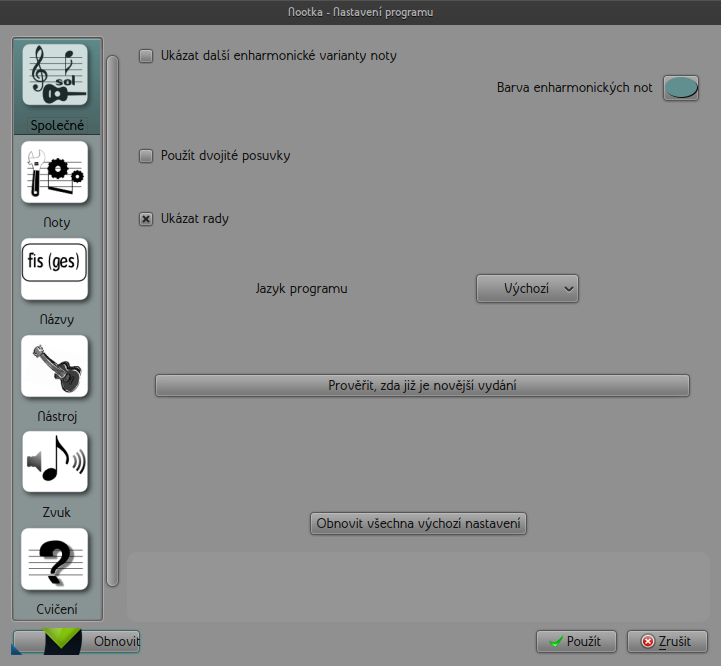Click Obnovit všechna výchozí nastavení button
The image size is (721, 666).
point(418,523)
